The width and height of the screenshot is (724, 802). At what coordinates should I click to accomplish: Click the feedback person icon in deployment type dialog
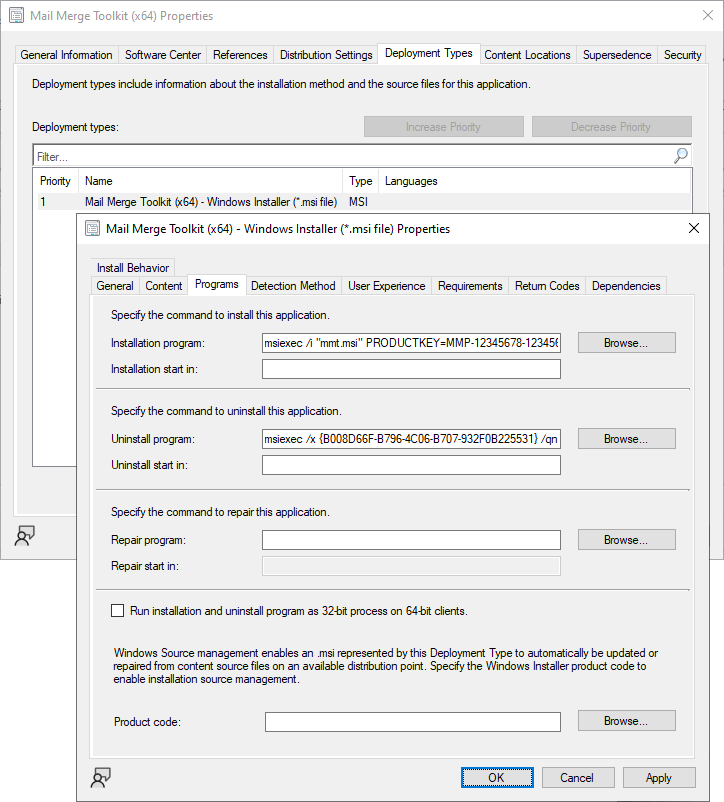[100, 778]
